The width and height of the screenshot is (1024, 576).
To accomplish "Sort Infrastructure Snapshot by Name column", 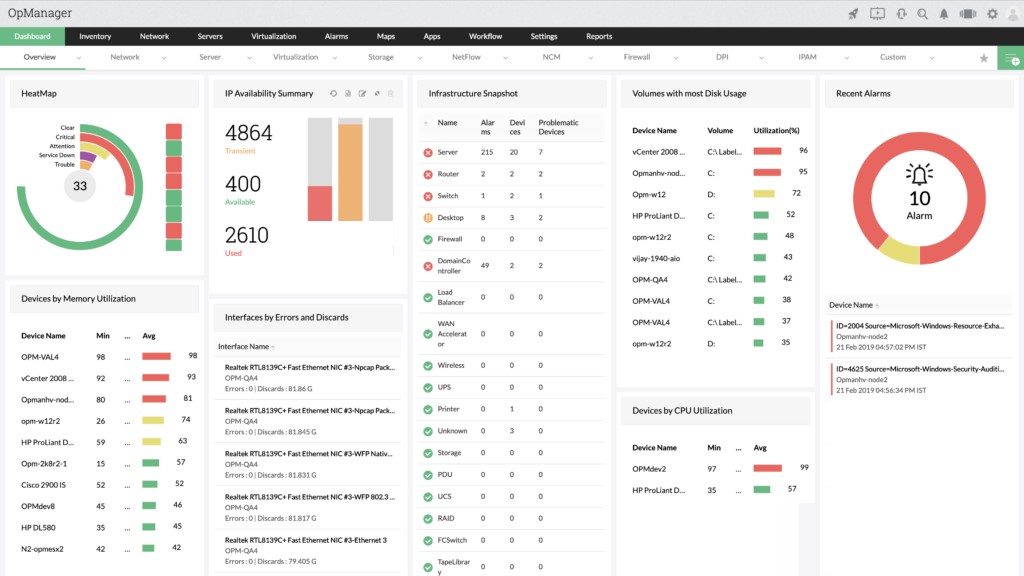I will [447, 123].
